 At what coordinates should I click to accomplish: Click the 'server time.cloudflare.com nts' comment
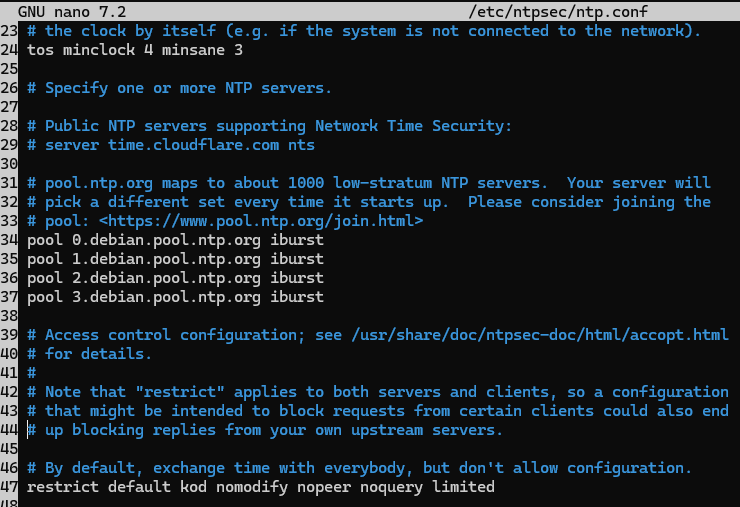pyautogui.click(x=180, y=145)
